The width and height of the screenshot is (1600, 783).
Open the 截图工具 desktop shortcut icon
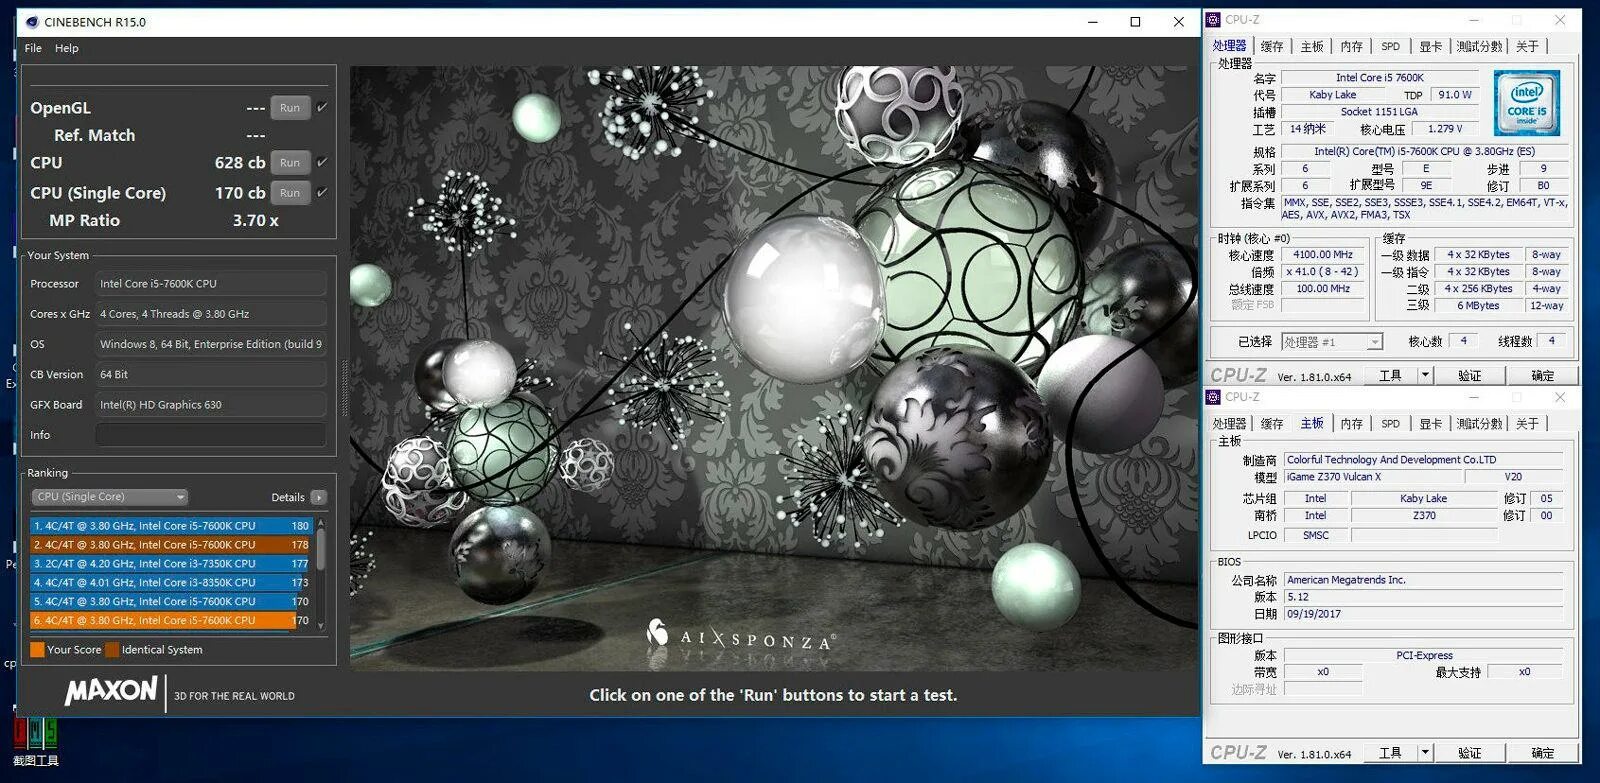[35, 740]
